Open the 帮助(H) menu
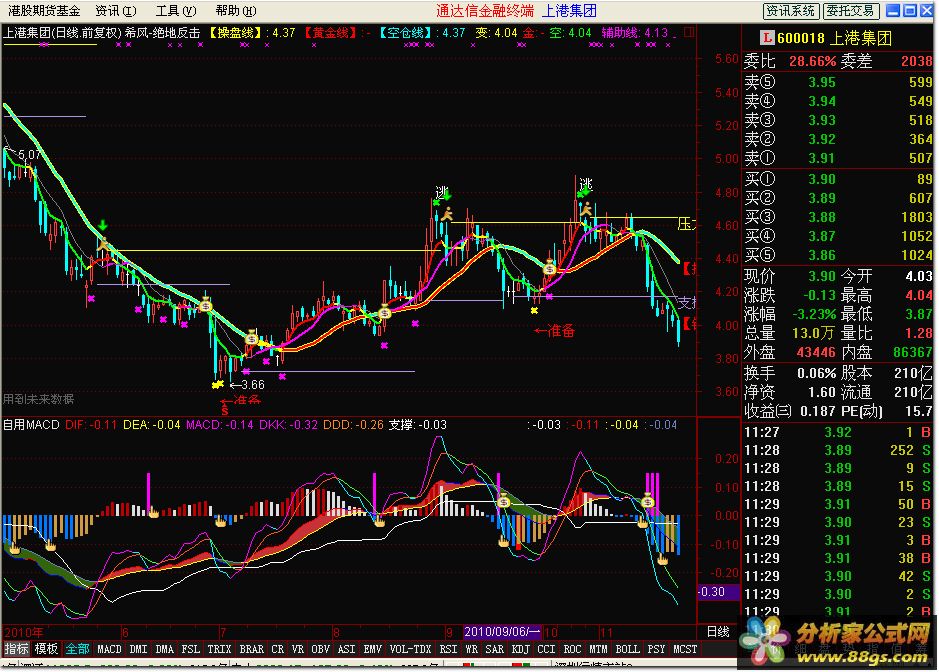Viewport: 939px width, 672px height. pyautogui.click(x=235, y=11)
